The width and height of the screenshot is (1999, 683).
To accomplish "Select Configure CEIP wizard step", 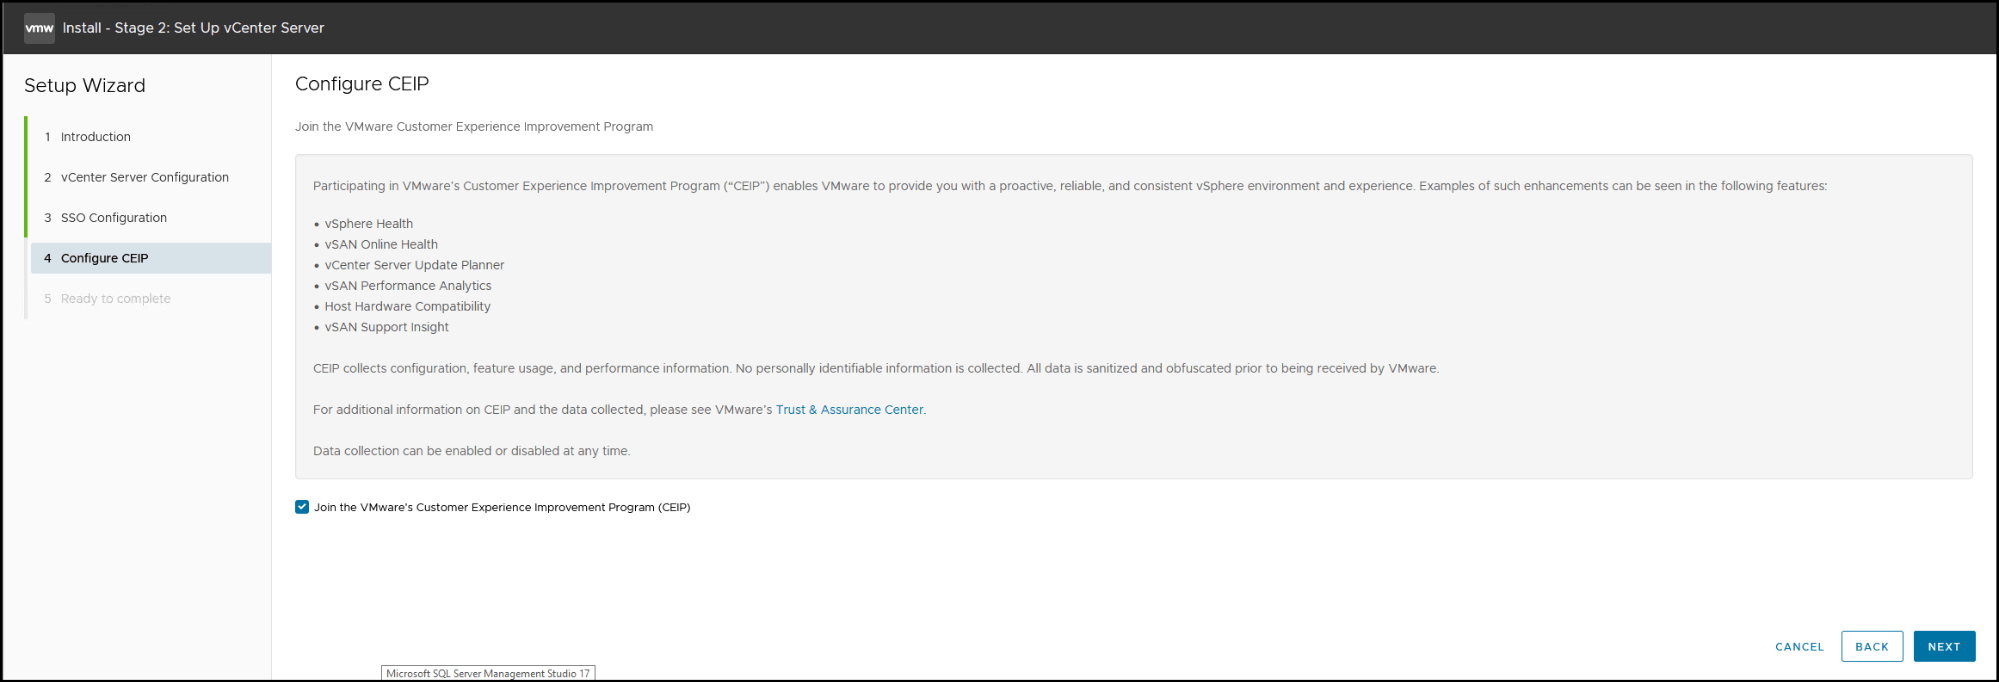I will click(x=151, y=258).
